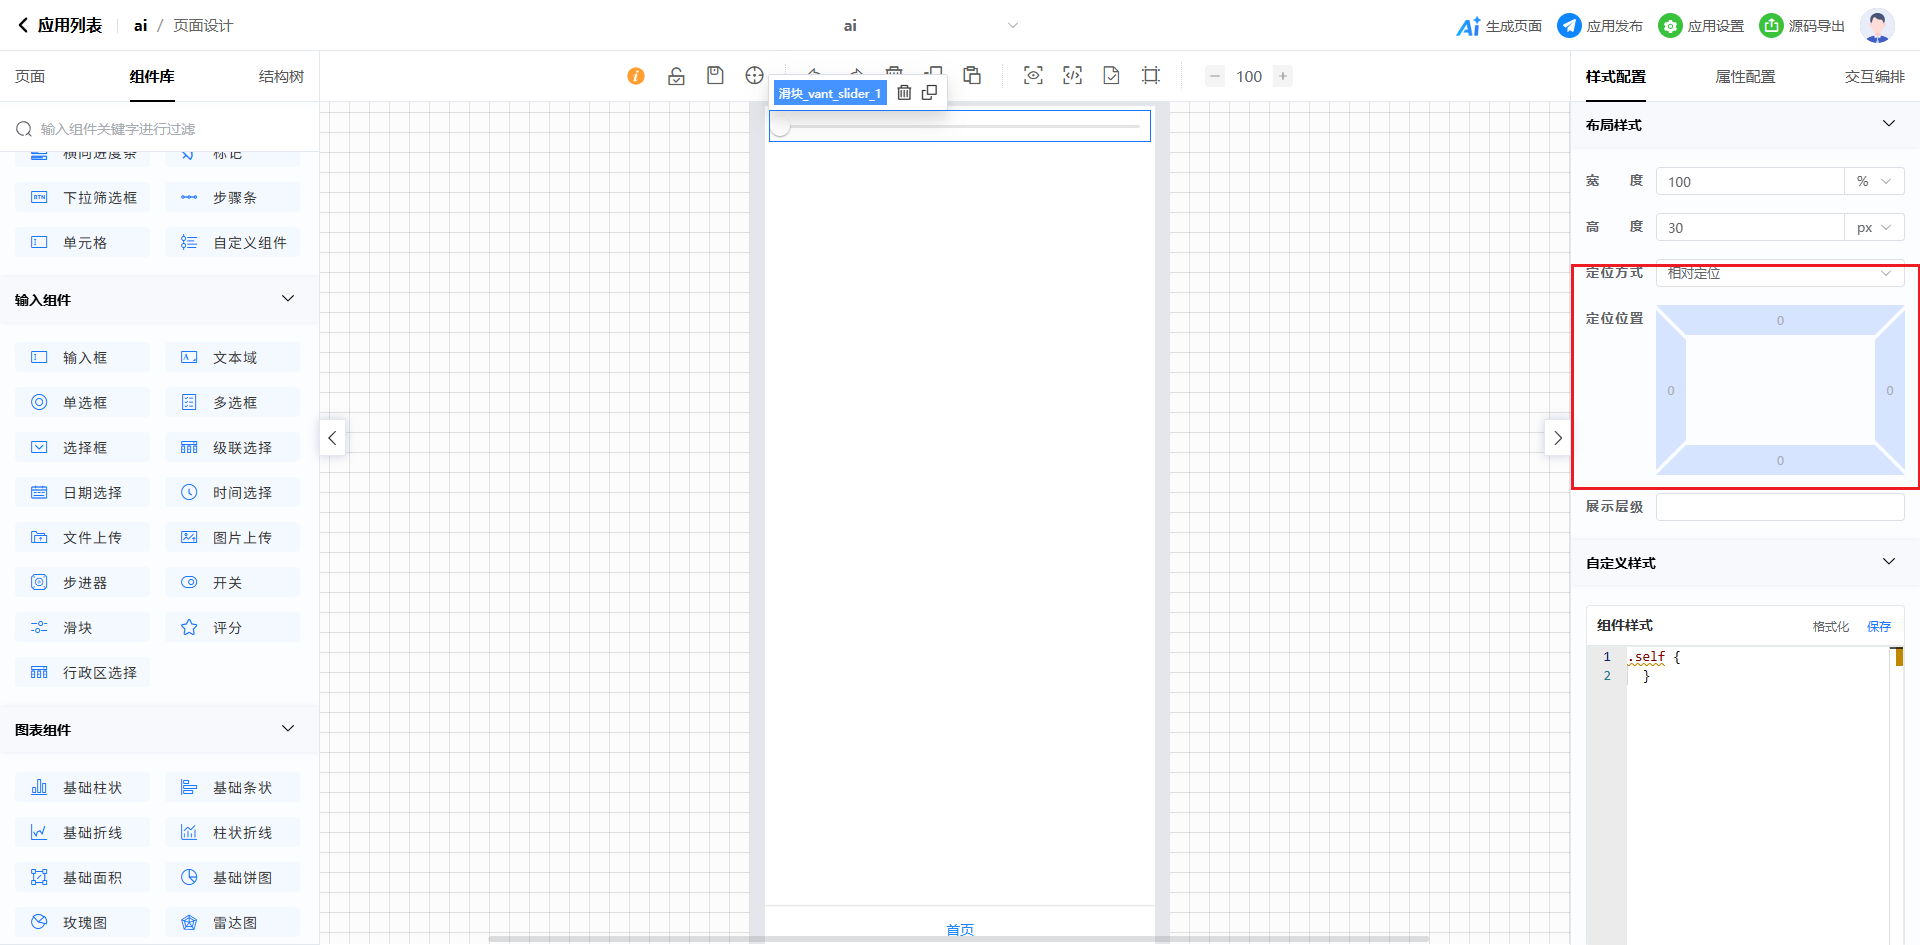Add the 单选框 radio component
Viewport: 1920px width, 945px height.
coord(83,403)
